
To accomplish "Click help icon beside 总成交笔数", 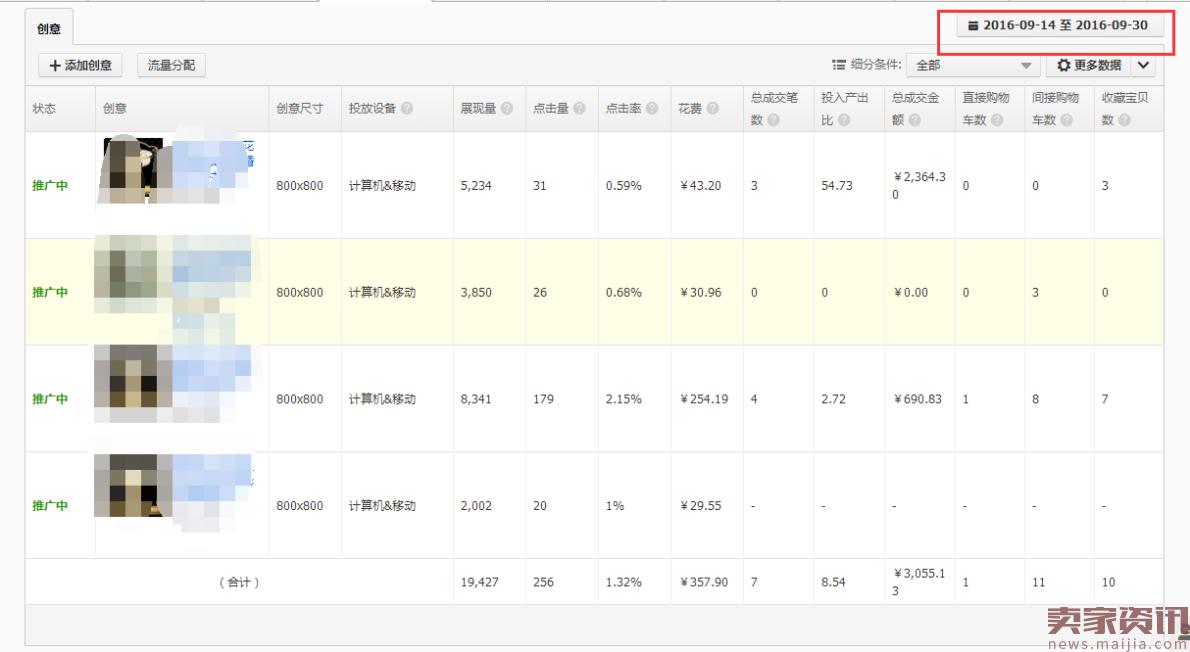I will tap(773, 121).
